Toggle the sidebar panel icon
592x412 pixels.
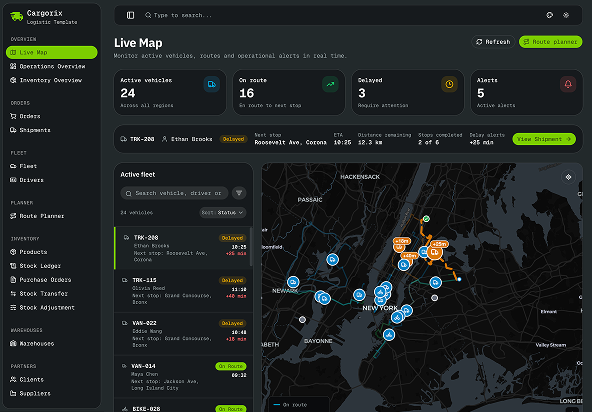130,15
